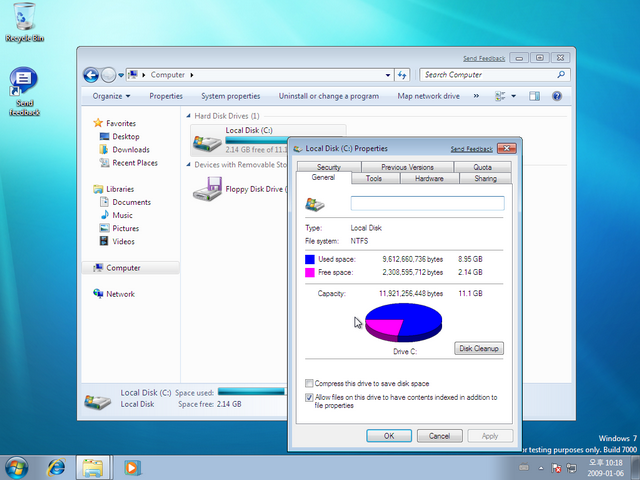Toggle Allow files indexed checkbox
The width and height of the screenshot is (640, 480).
click(309, 397)
